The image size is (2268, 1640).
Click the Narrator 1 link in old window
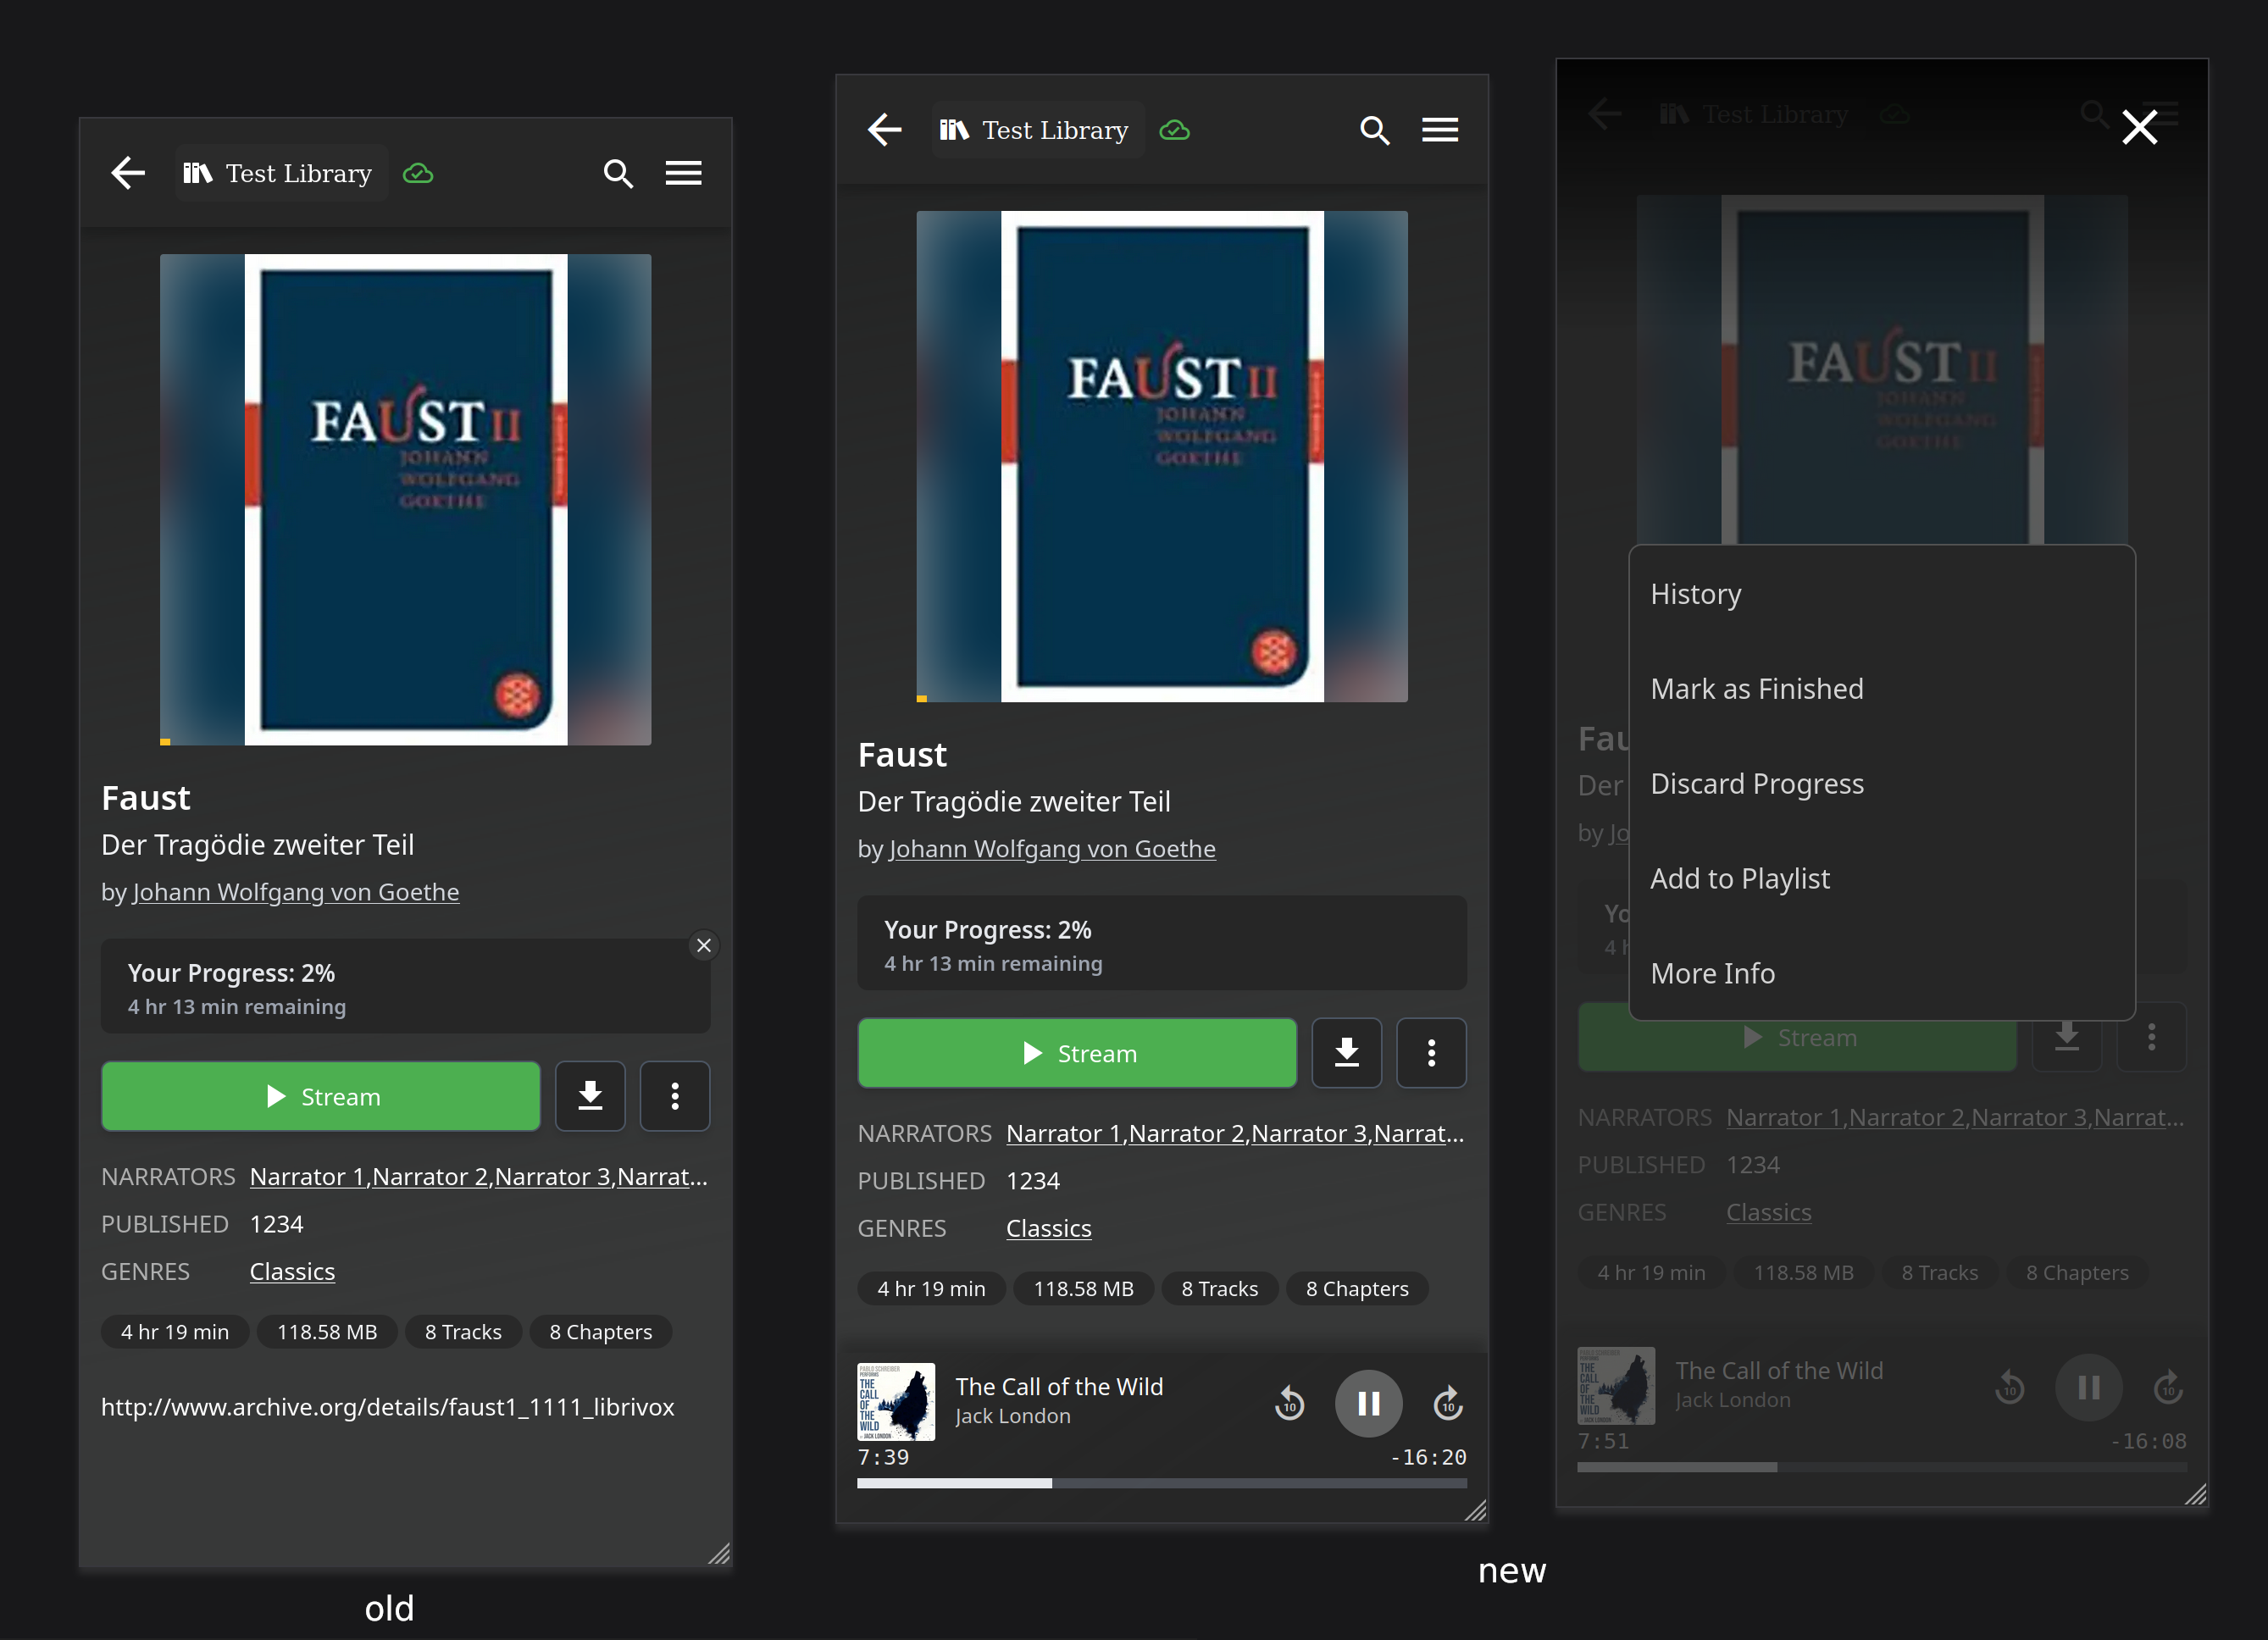(x=307, y=1177)
